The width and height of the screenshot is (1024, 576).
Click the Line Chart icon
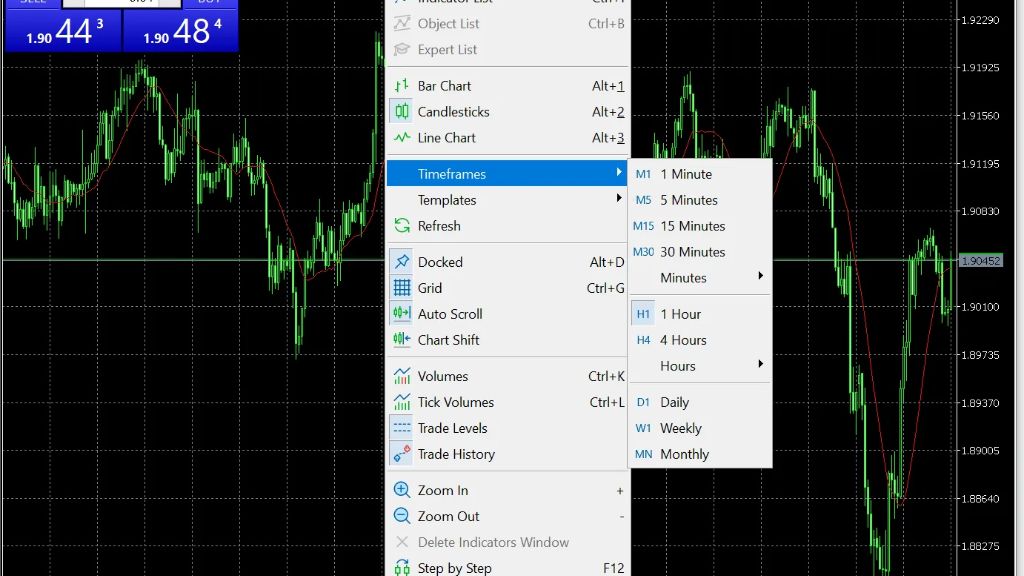tap(402, 138)
